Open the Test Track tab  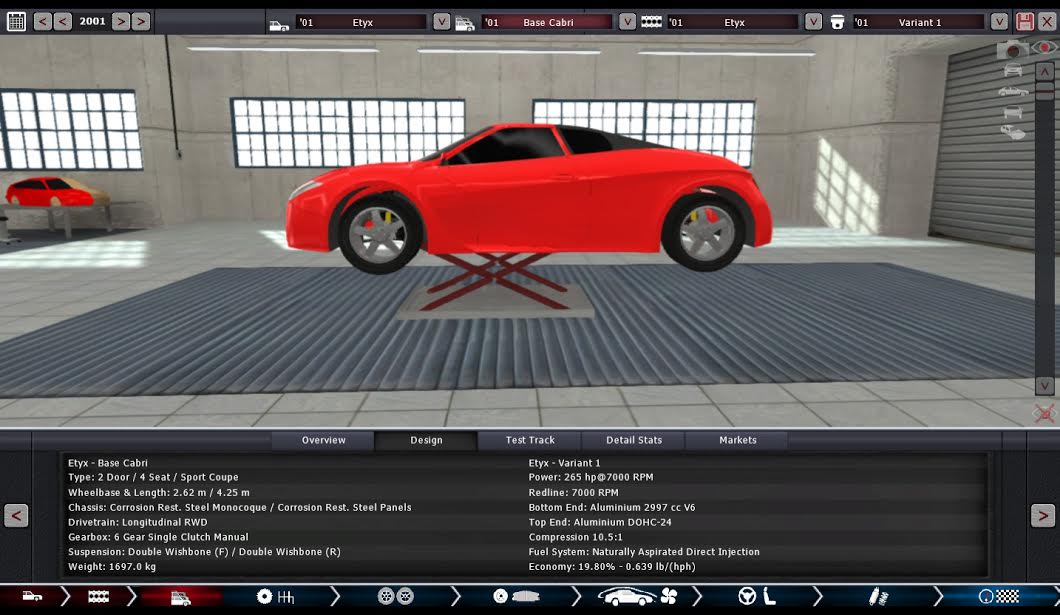[x=530, y=440]
